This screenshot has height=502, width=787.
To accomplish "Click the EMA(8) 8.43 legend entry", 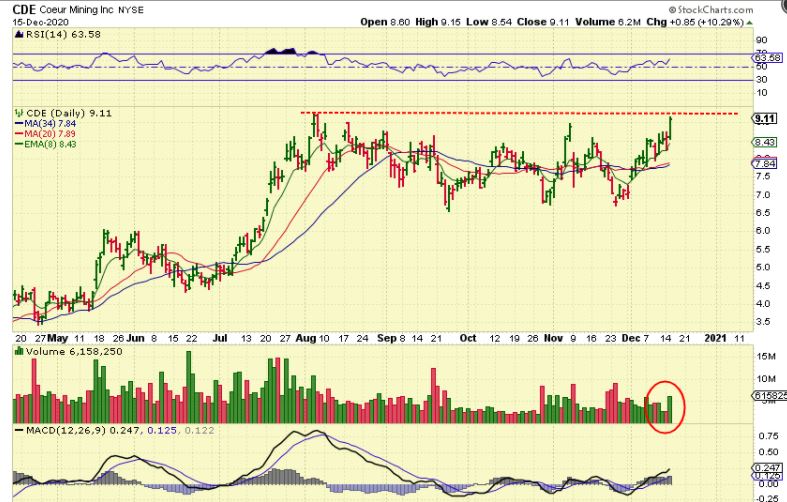I will (x=50, y=144).
